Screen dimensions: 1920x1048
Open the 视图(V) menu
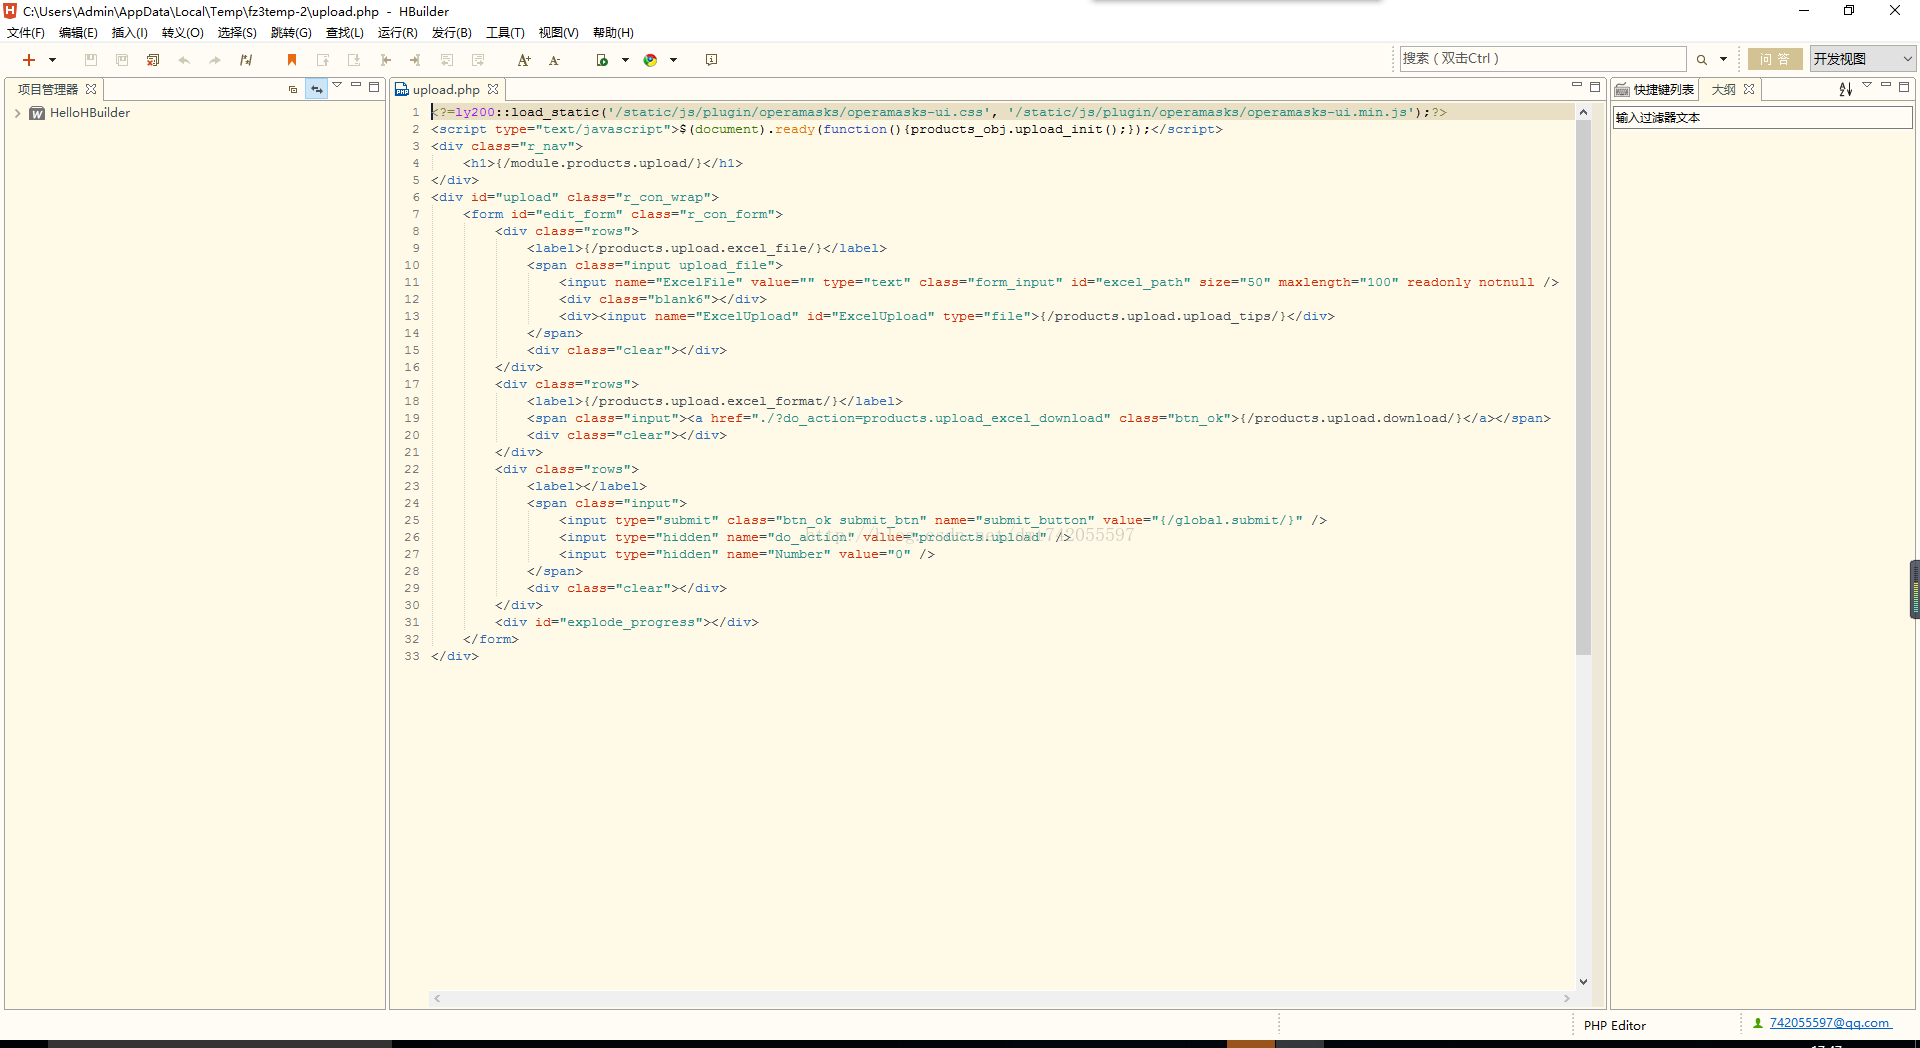point(559,33)
